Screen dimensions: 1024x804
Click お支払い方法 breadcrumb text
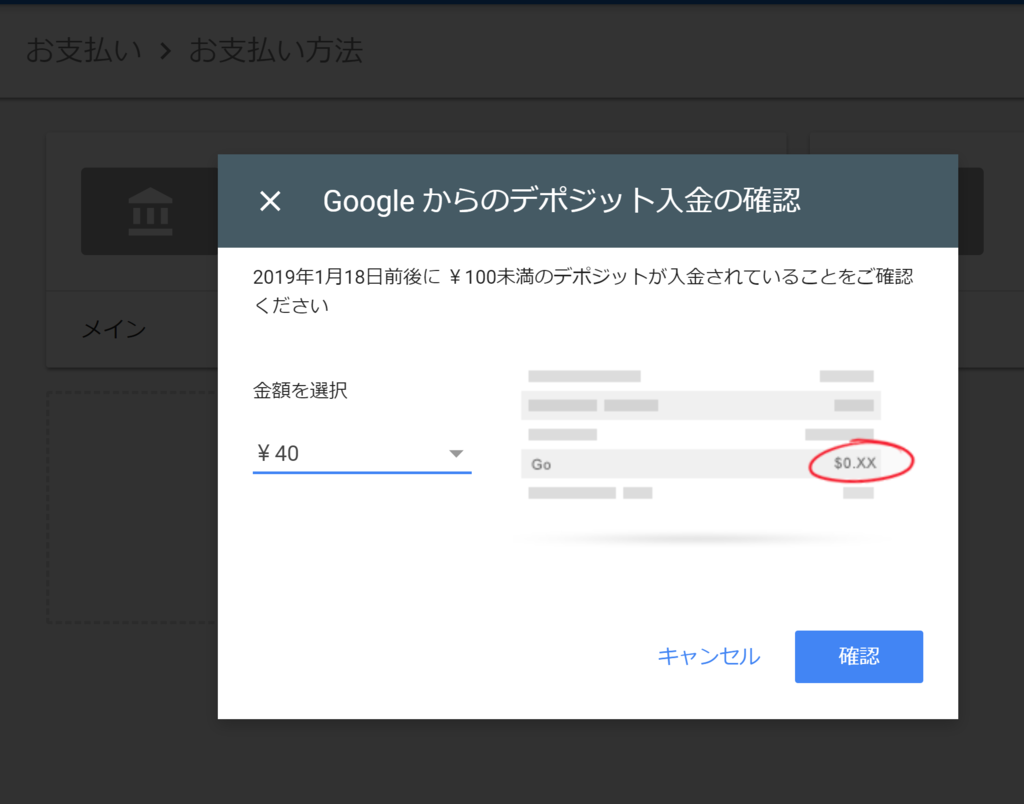pos(276,51)
